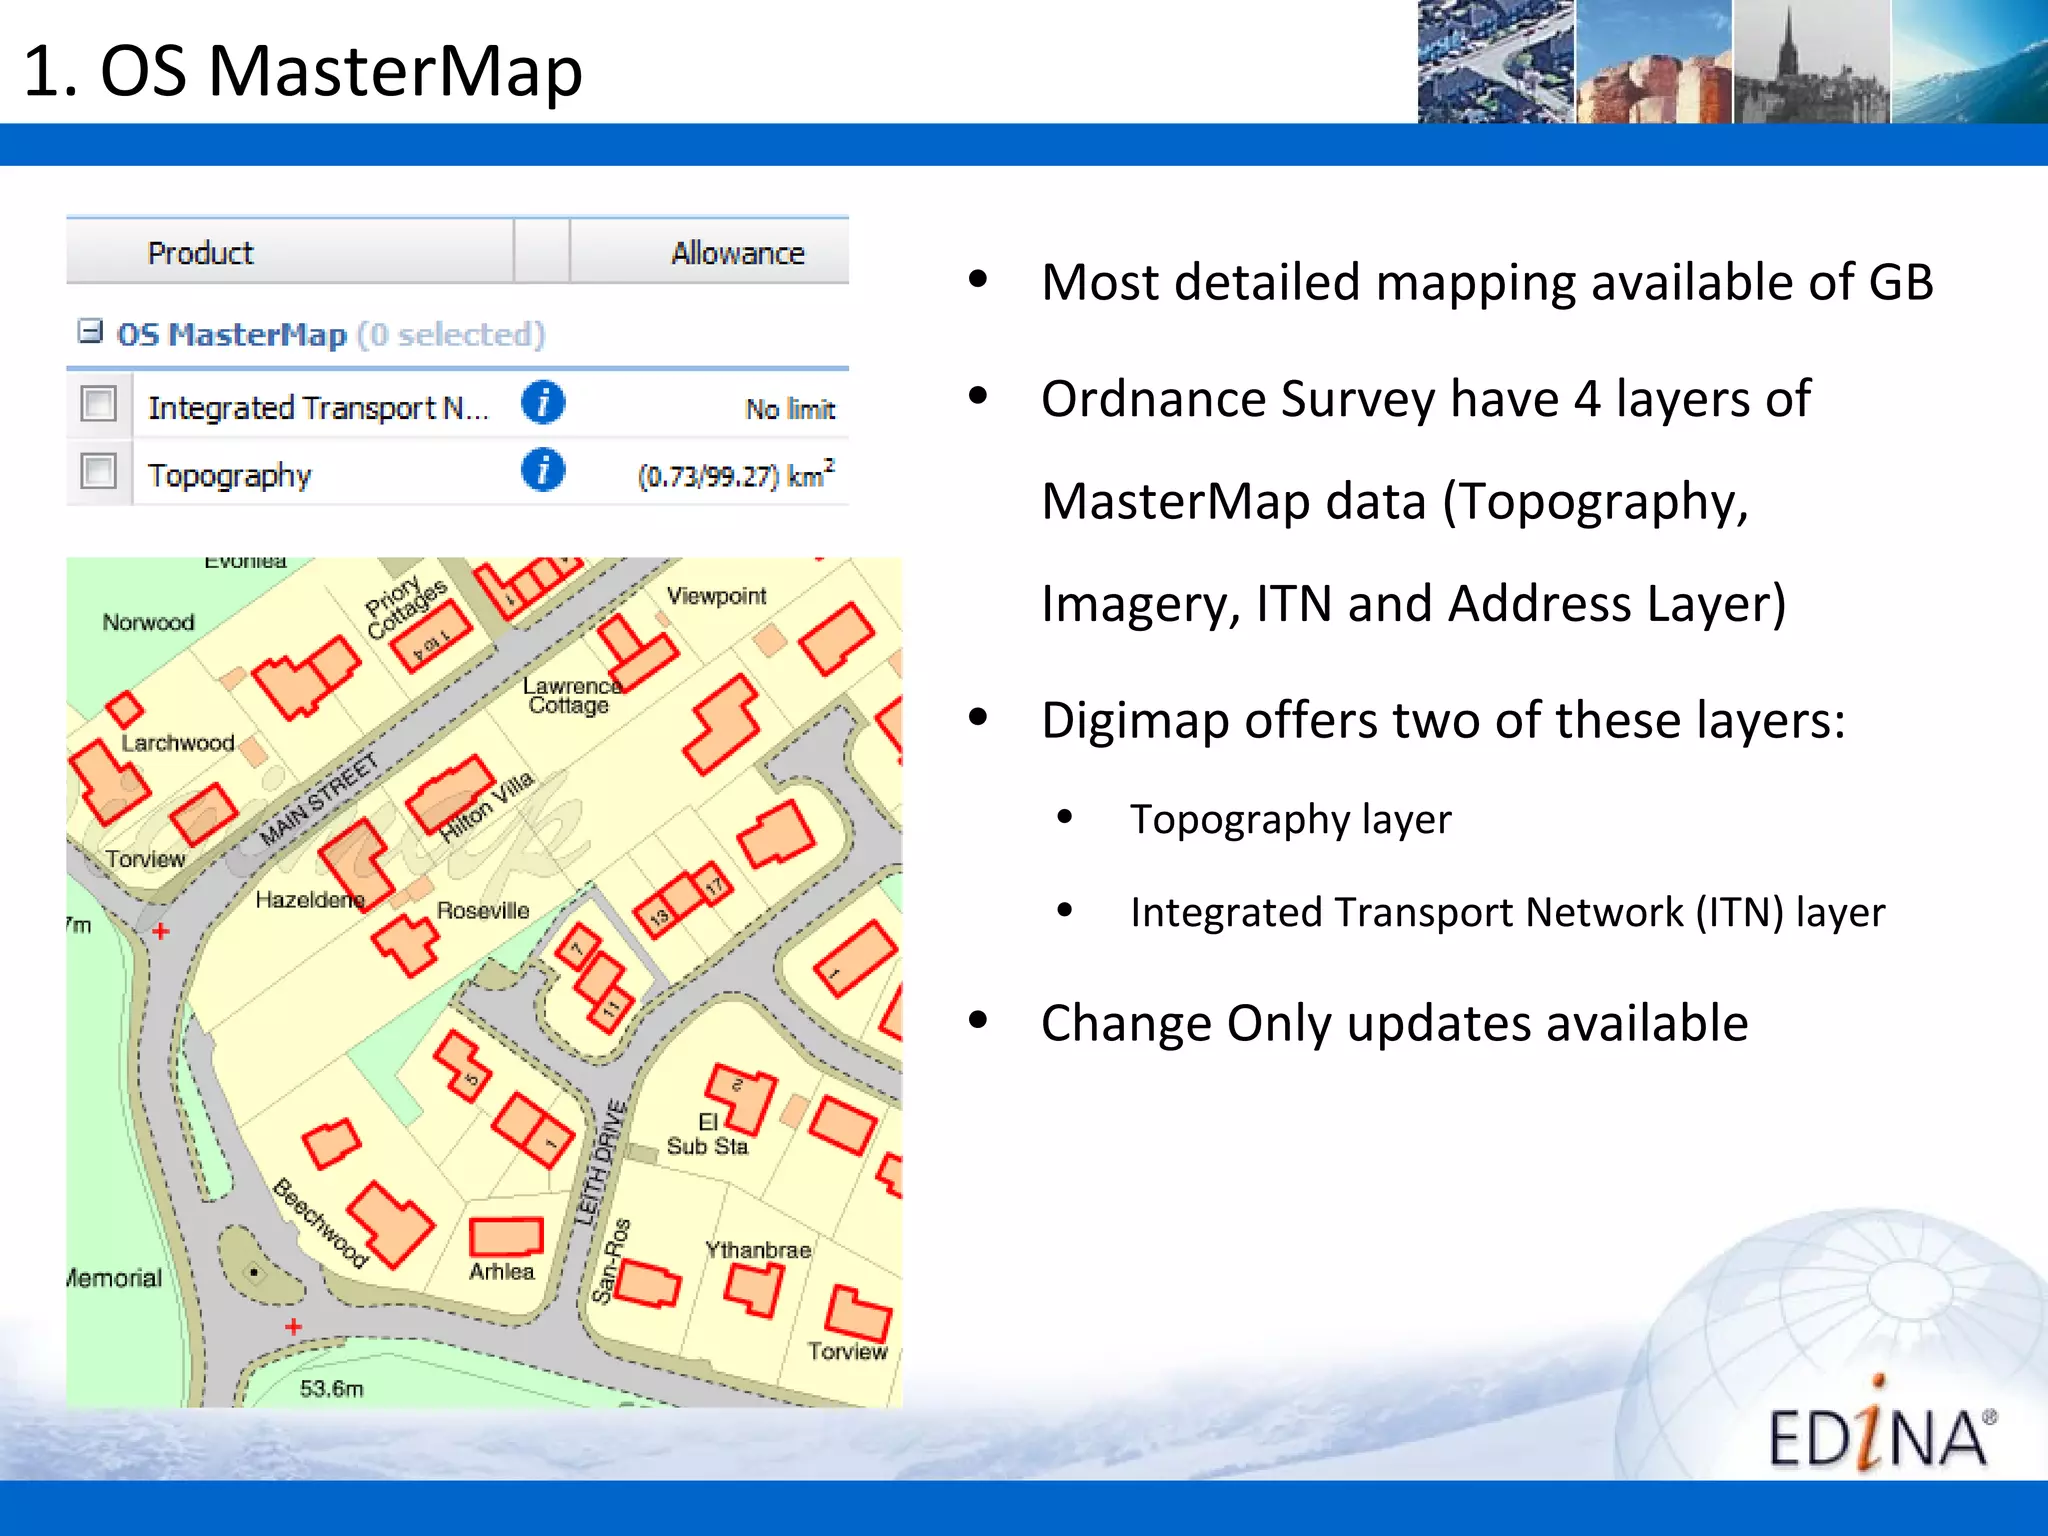Click the 'Larchwood' label on map
Viewport: 2048px width, 1536px height.
click(178, 743)
